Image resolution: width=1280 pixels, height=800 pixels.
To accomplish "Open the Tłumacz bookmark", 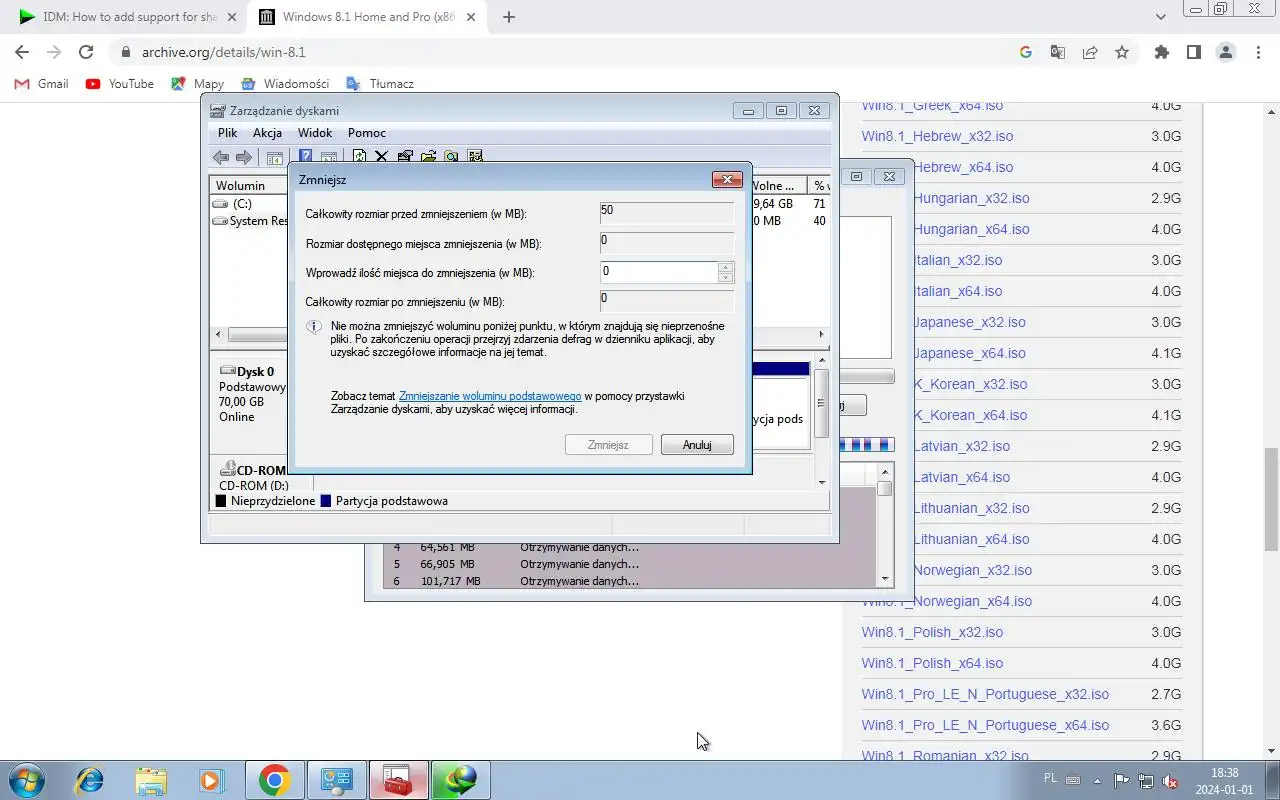I will tap(380, 84).
